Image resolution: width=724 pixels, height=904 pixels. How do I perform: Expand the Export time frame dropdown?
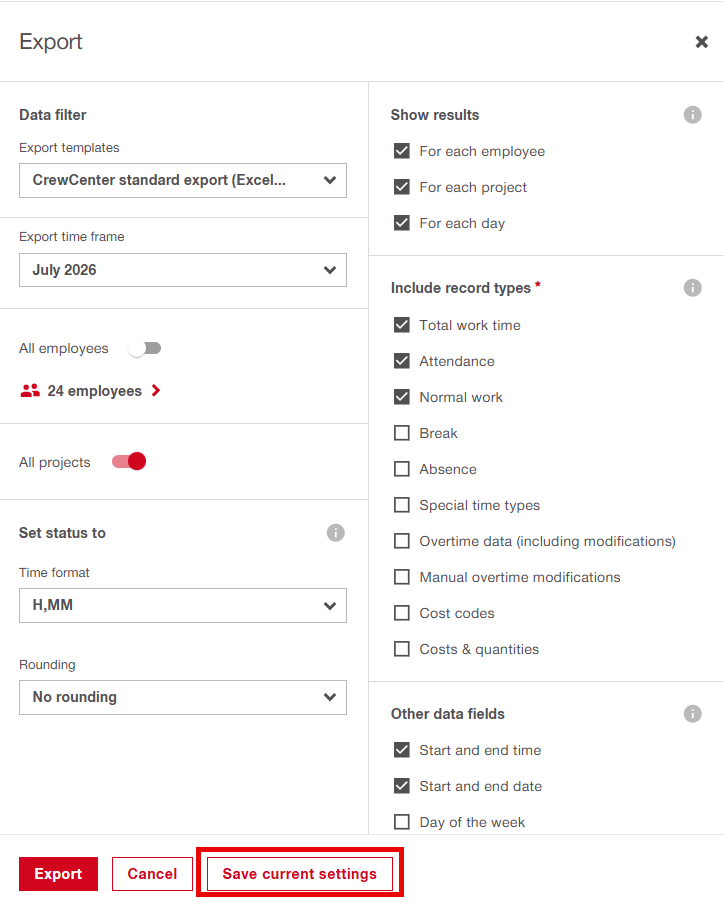pyautogui.click(x=183, y=270)
